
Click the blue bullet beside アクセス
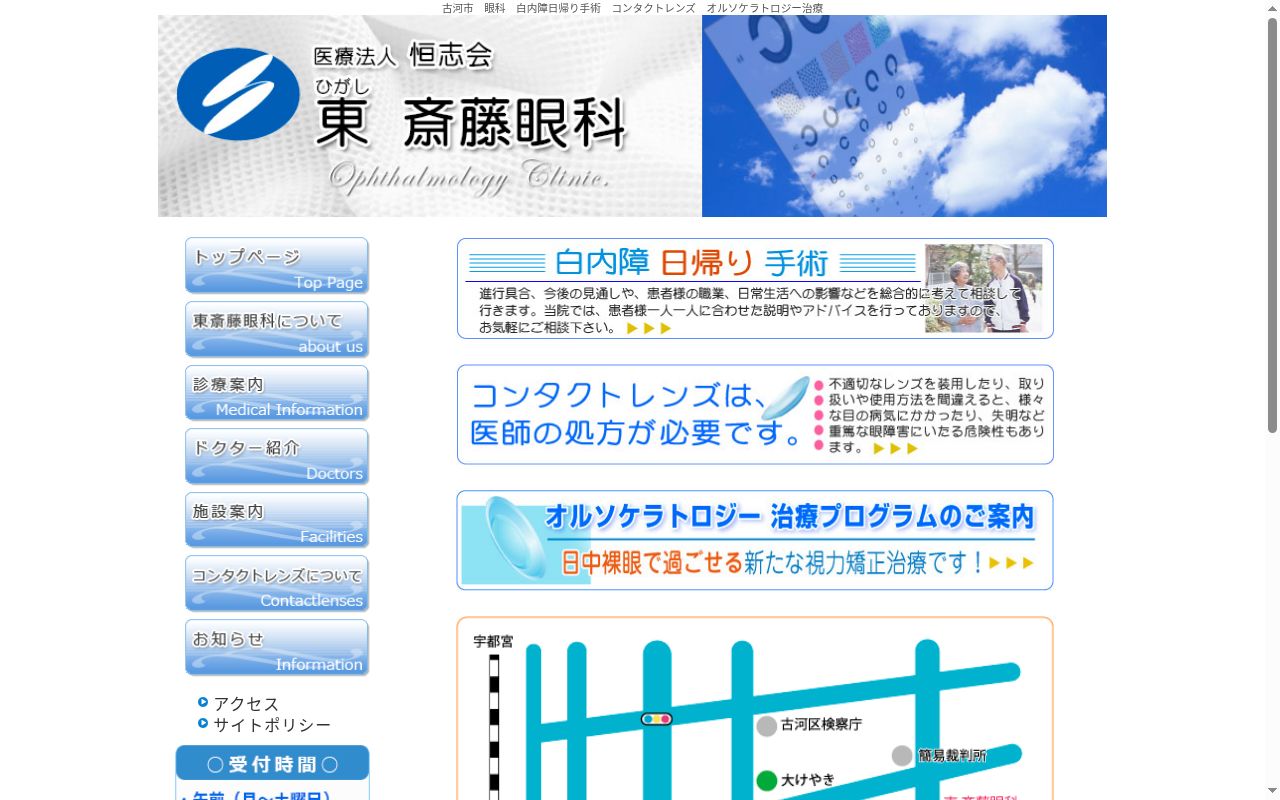click(x=203, y=702)
